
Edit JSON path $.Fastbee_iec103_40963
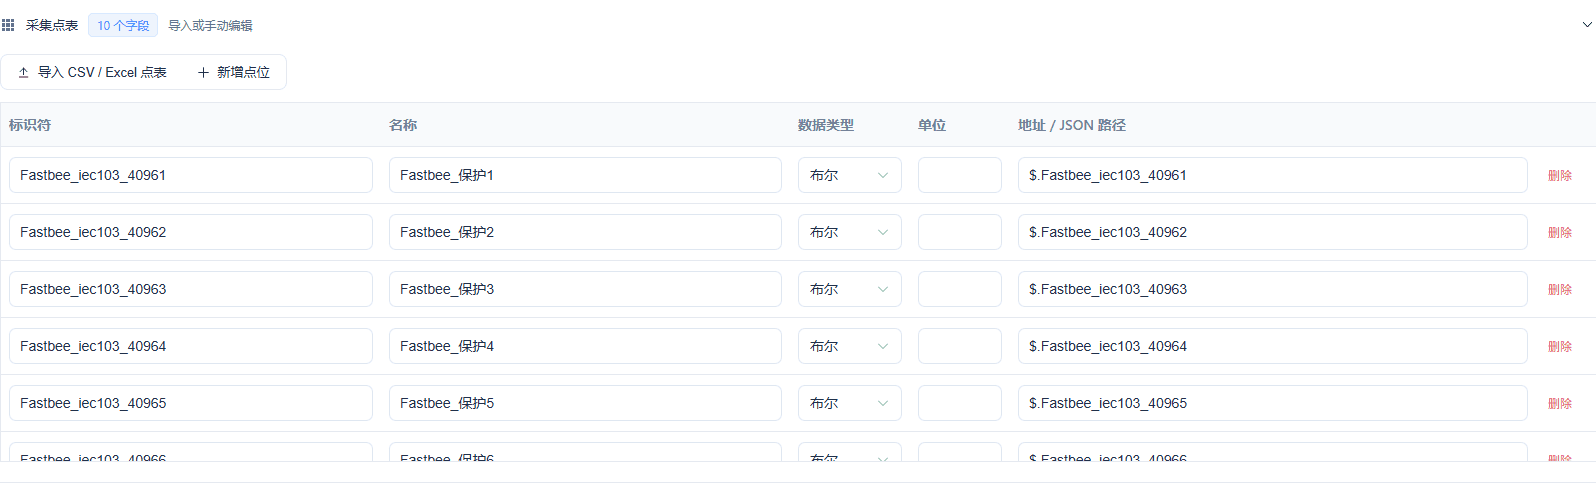point(1273,289)
